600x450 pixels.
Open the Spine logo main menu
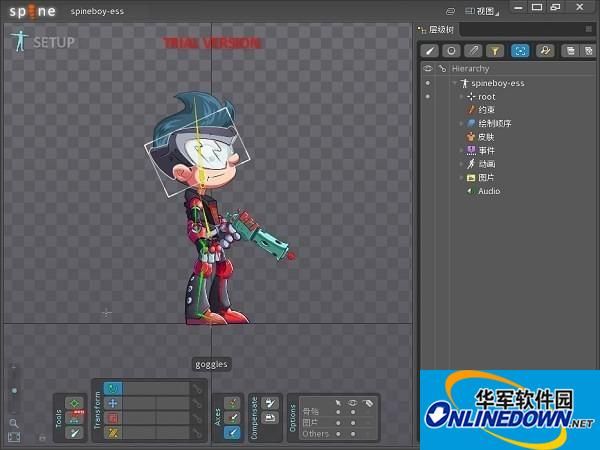(33, 11)
